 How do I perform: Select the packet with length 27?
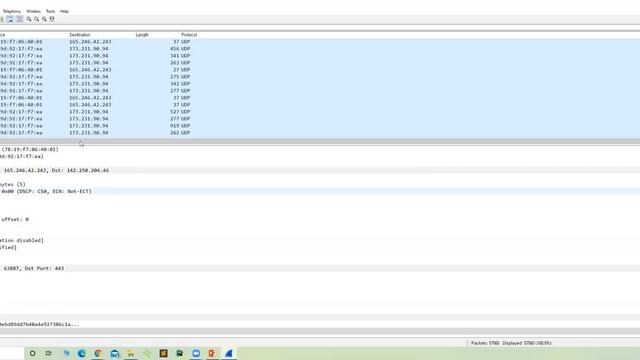[x=320, y=70]
